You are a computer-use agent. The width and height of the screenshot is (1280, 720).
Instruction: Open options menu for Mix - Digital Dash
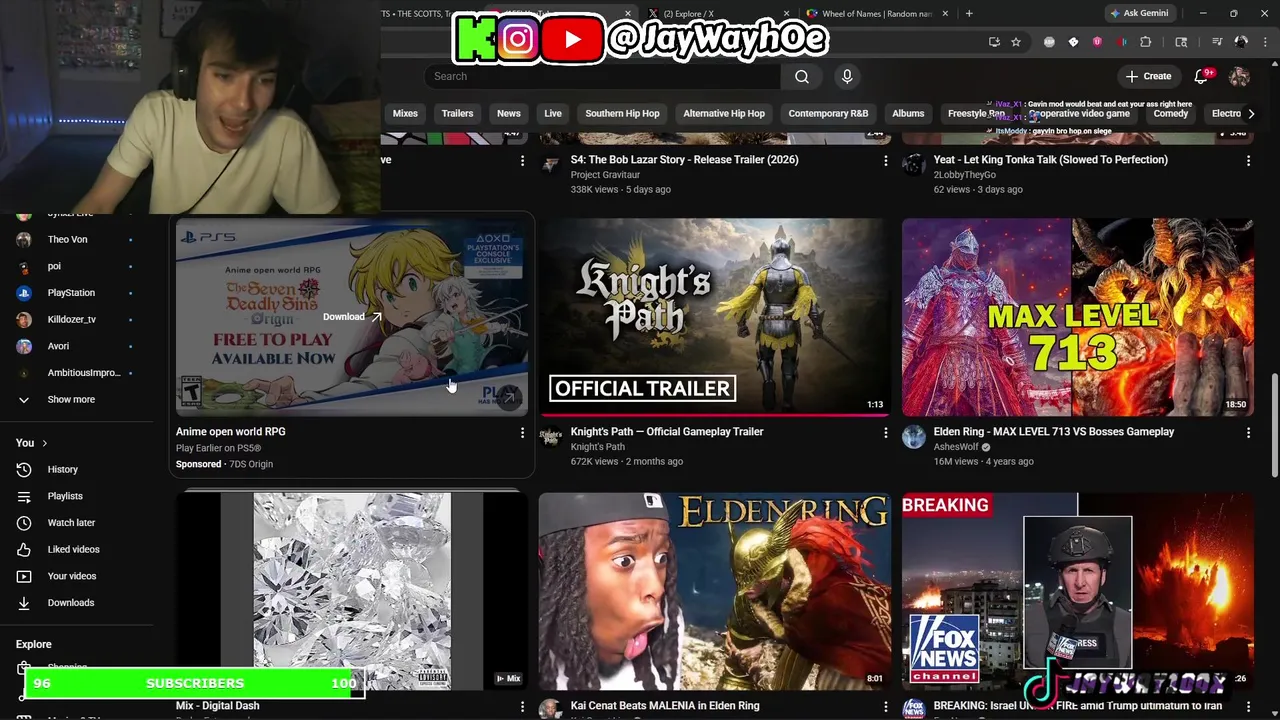point(522,706)
